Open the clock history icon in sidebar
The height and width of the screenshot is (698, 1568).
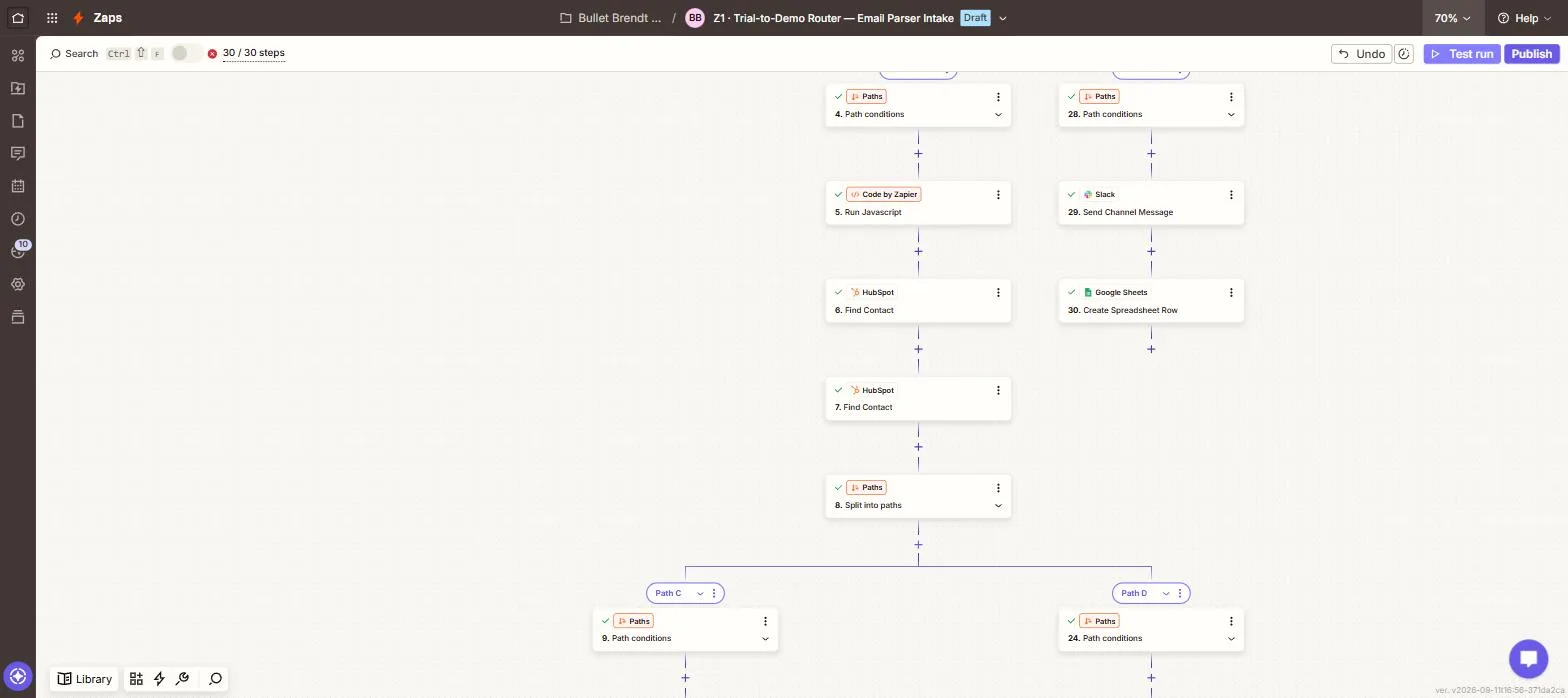(x=18, y=219)
